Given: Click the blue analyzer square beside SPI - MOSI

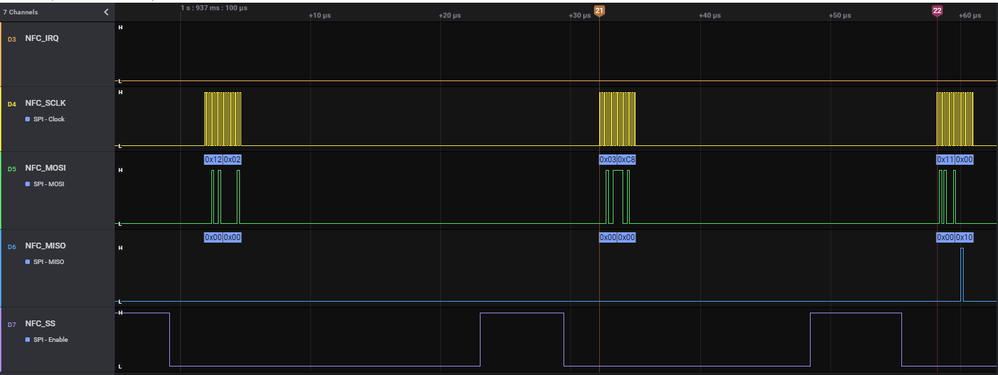Looking at the screenshot, I should pos(28,184).
